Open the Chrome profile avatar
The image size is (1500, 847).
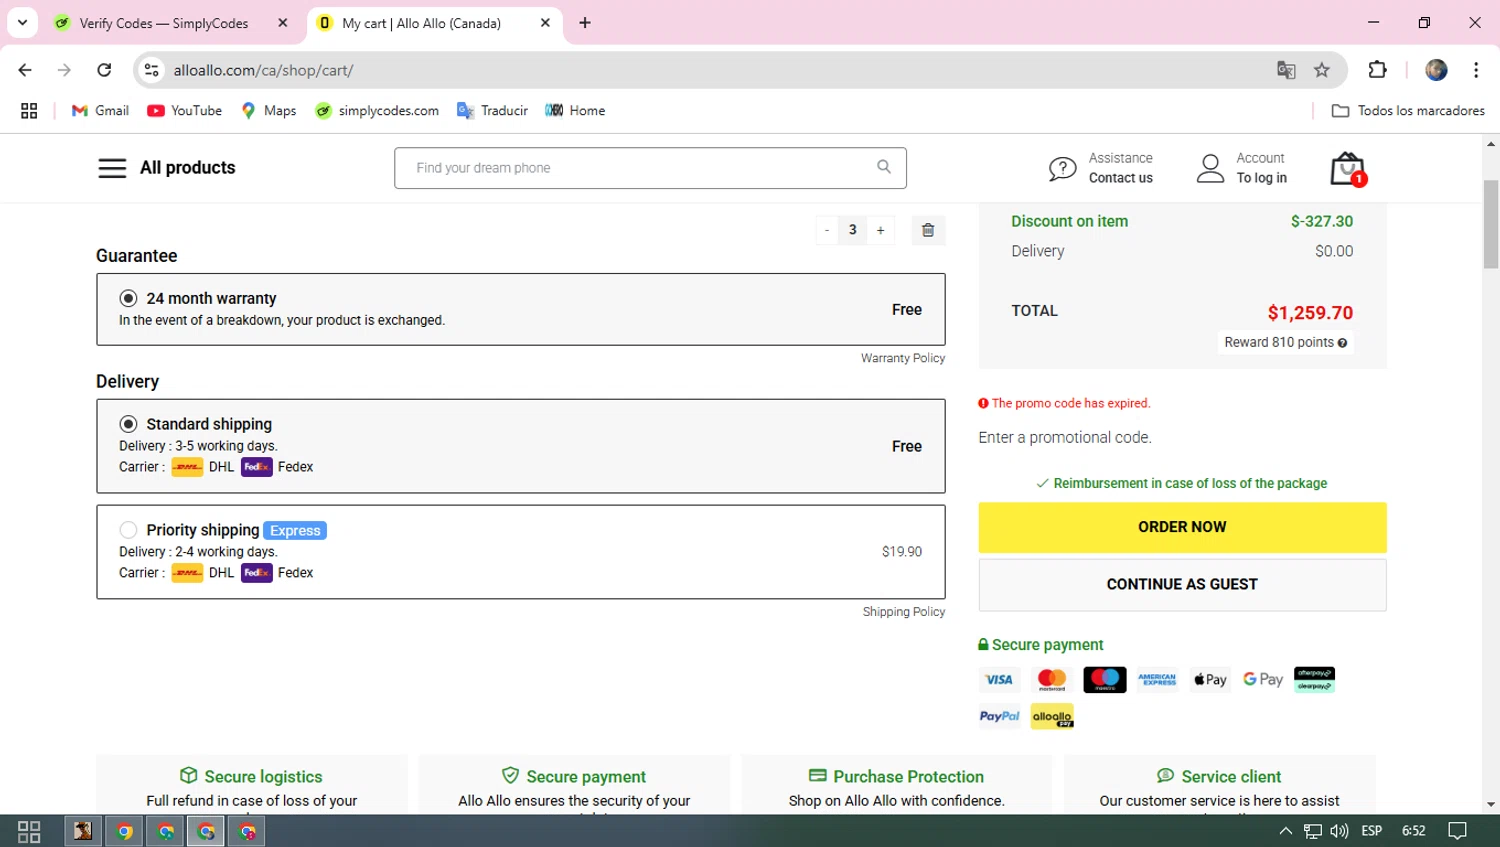pyautogui.click(x=1436, y=70)
